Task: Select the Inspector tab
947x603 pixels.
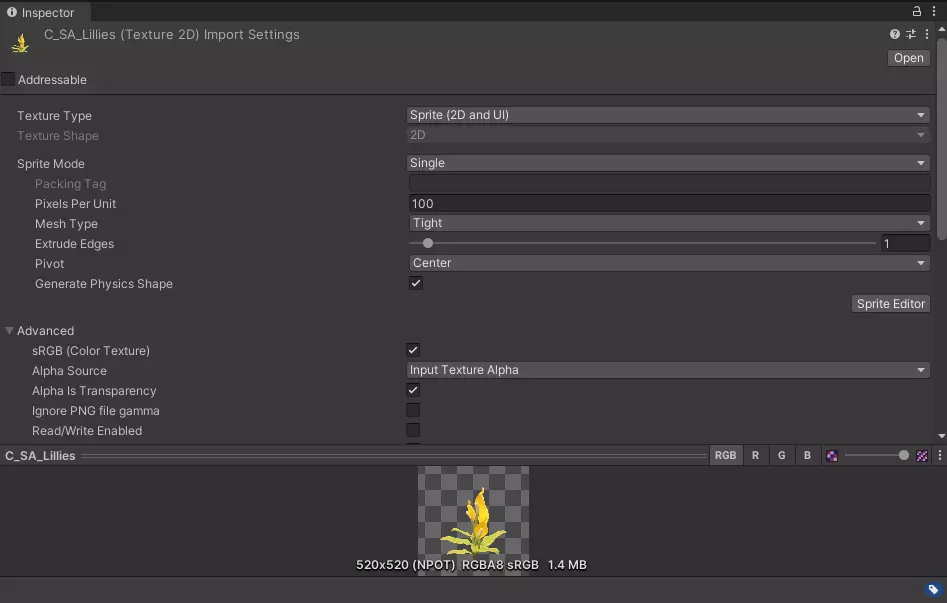Action: pos(46,12)
